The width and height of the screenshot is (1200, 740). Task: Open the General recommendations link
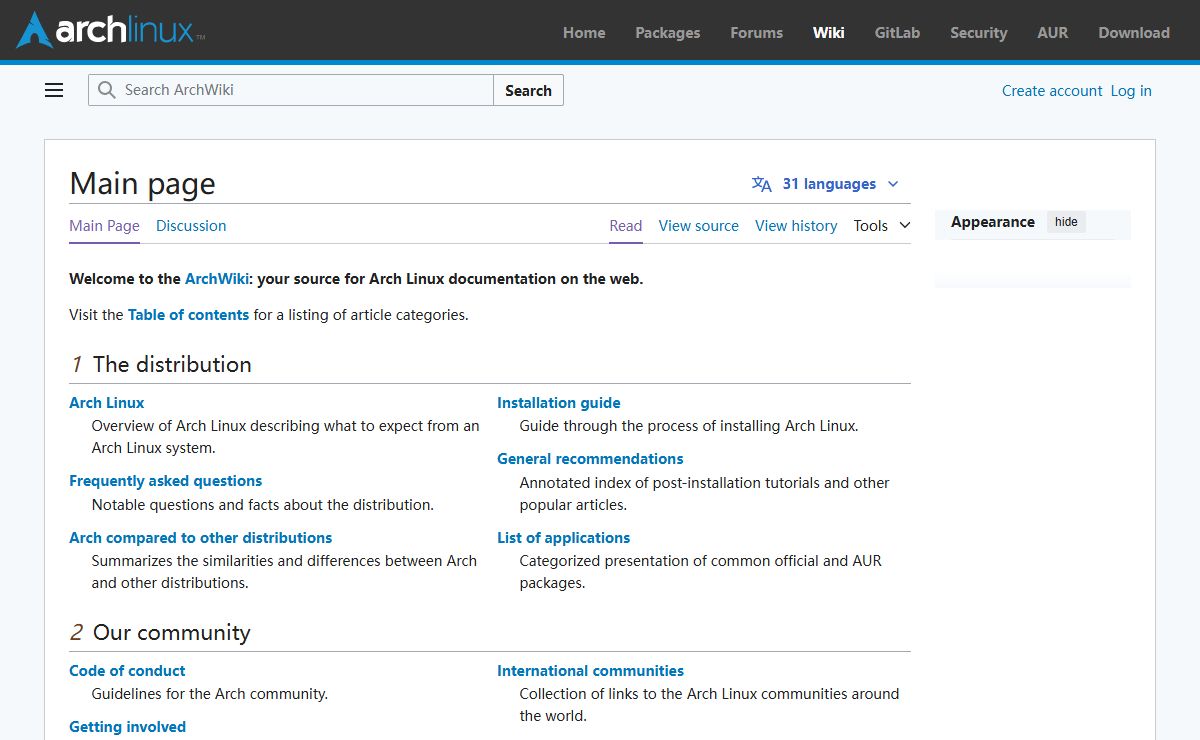point(590,459)
